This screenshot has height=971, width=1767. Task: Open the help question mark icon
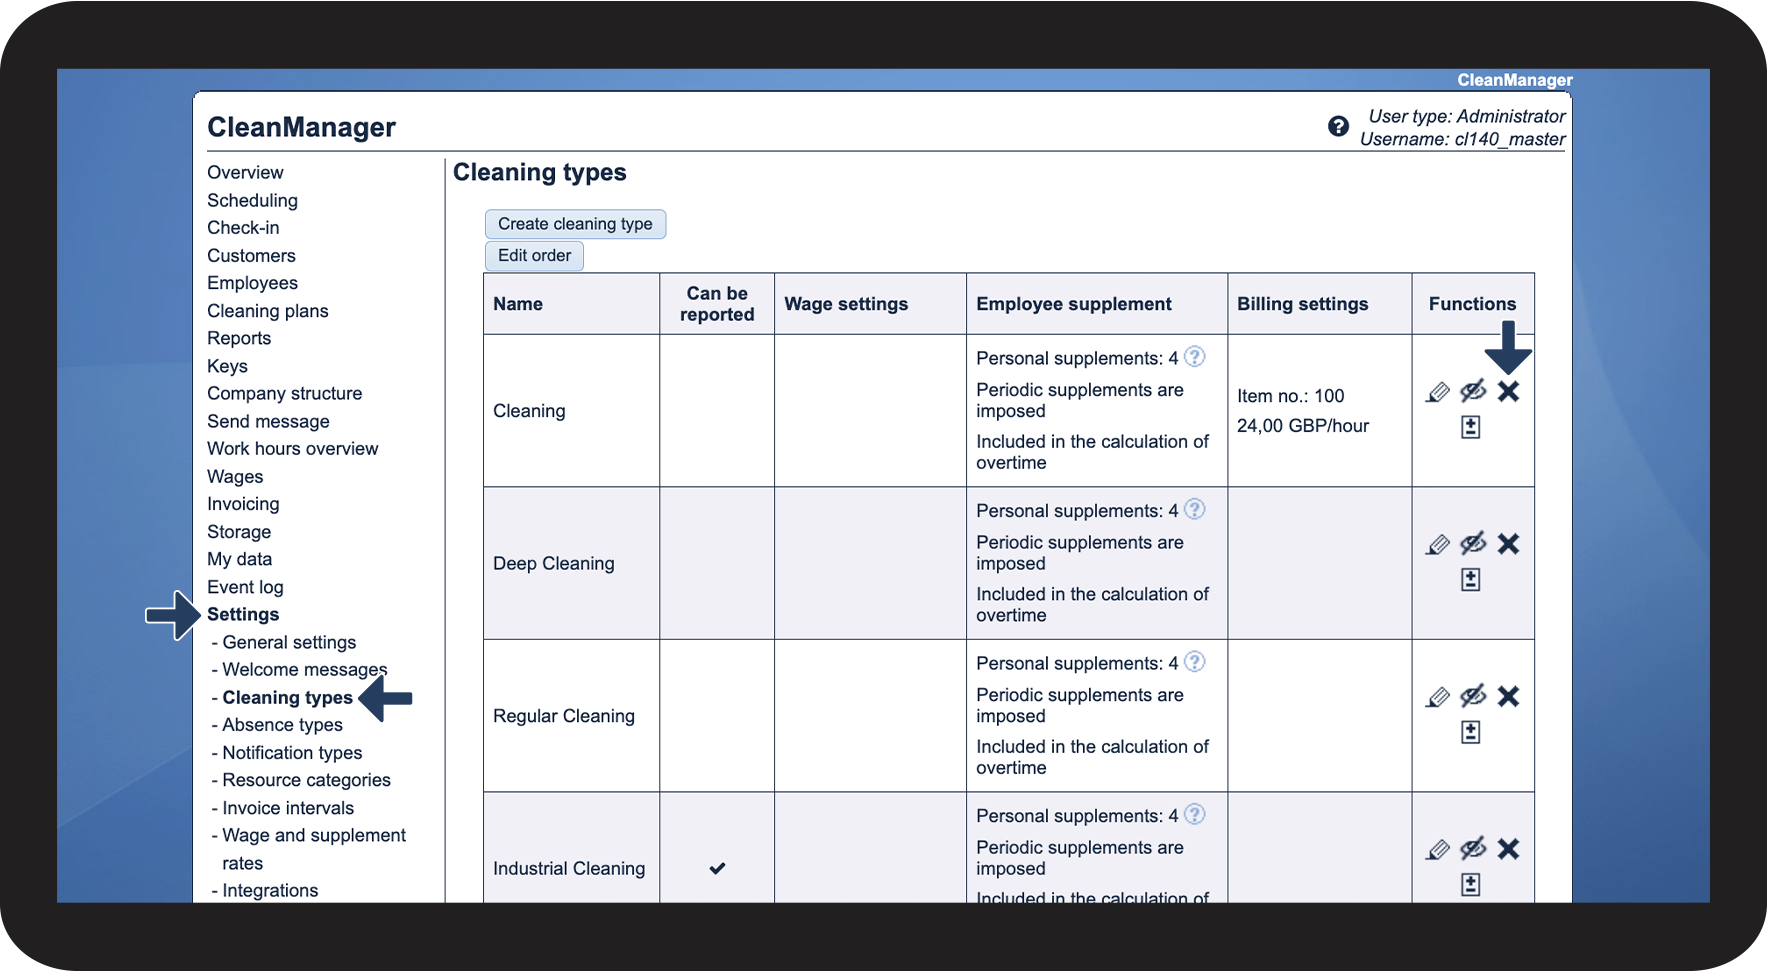click(x=1338, y=127)
